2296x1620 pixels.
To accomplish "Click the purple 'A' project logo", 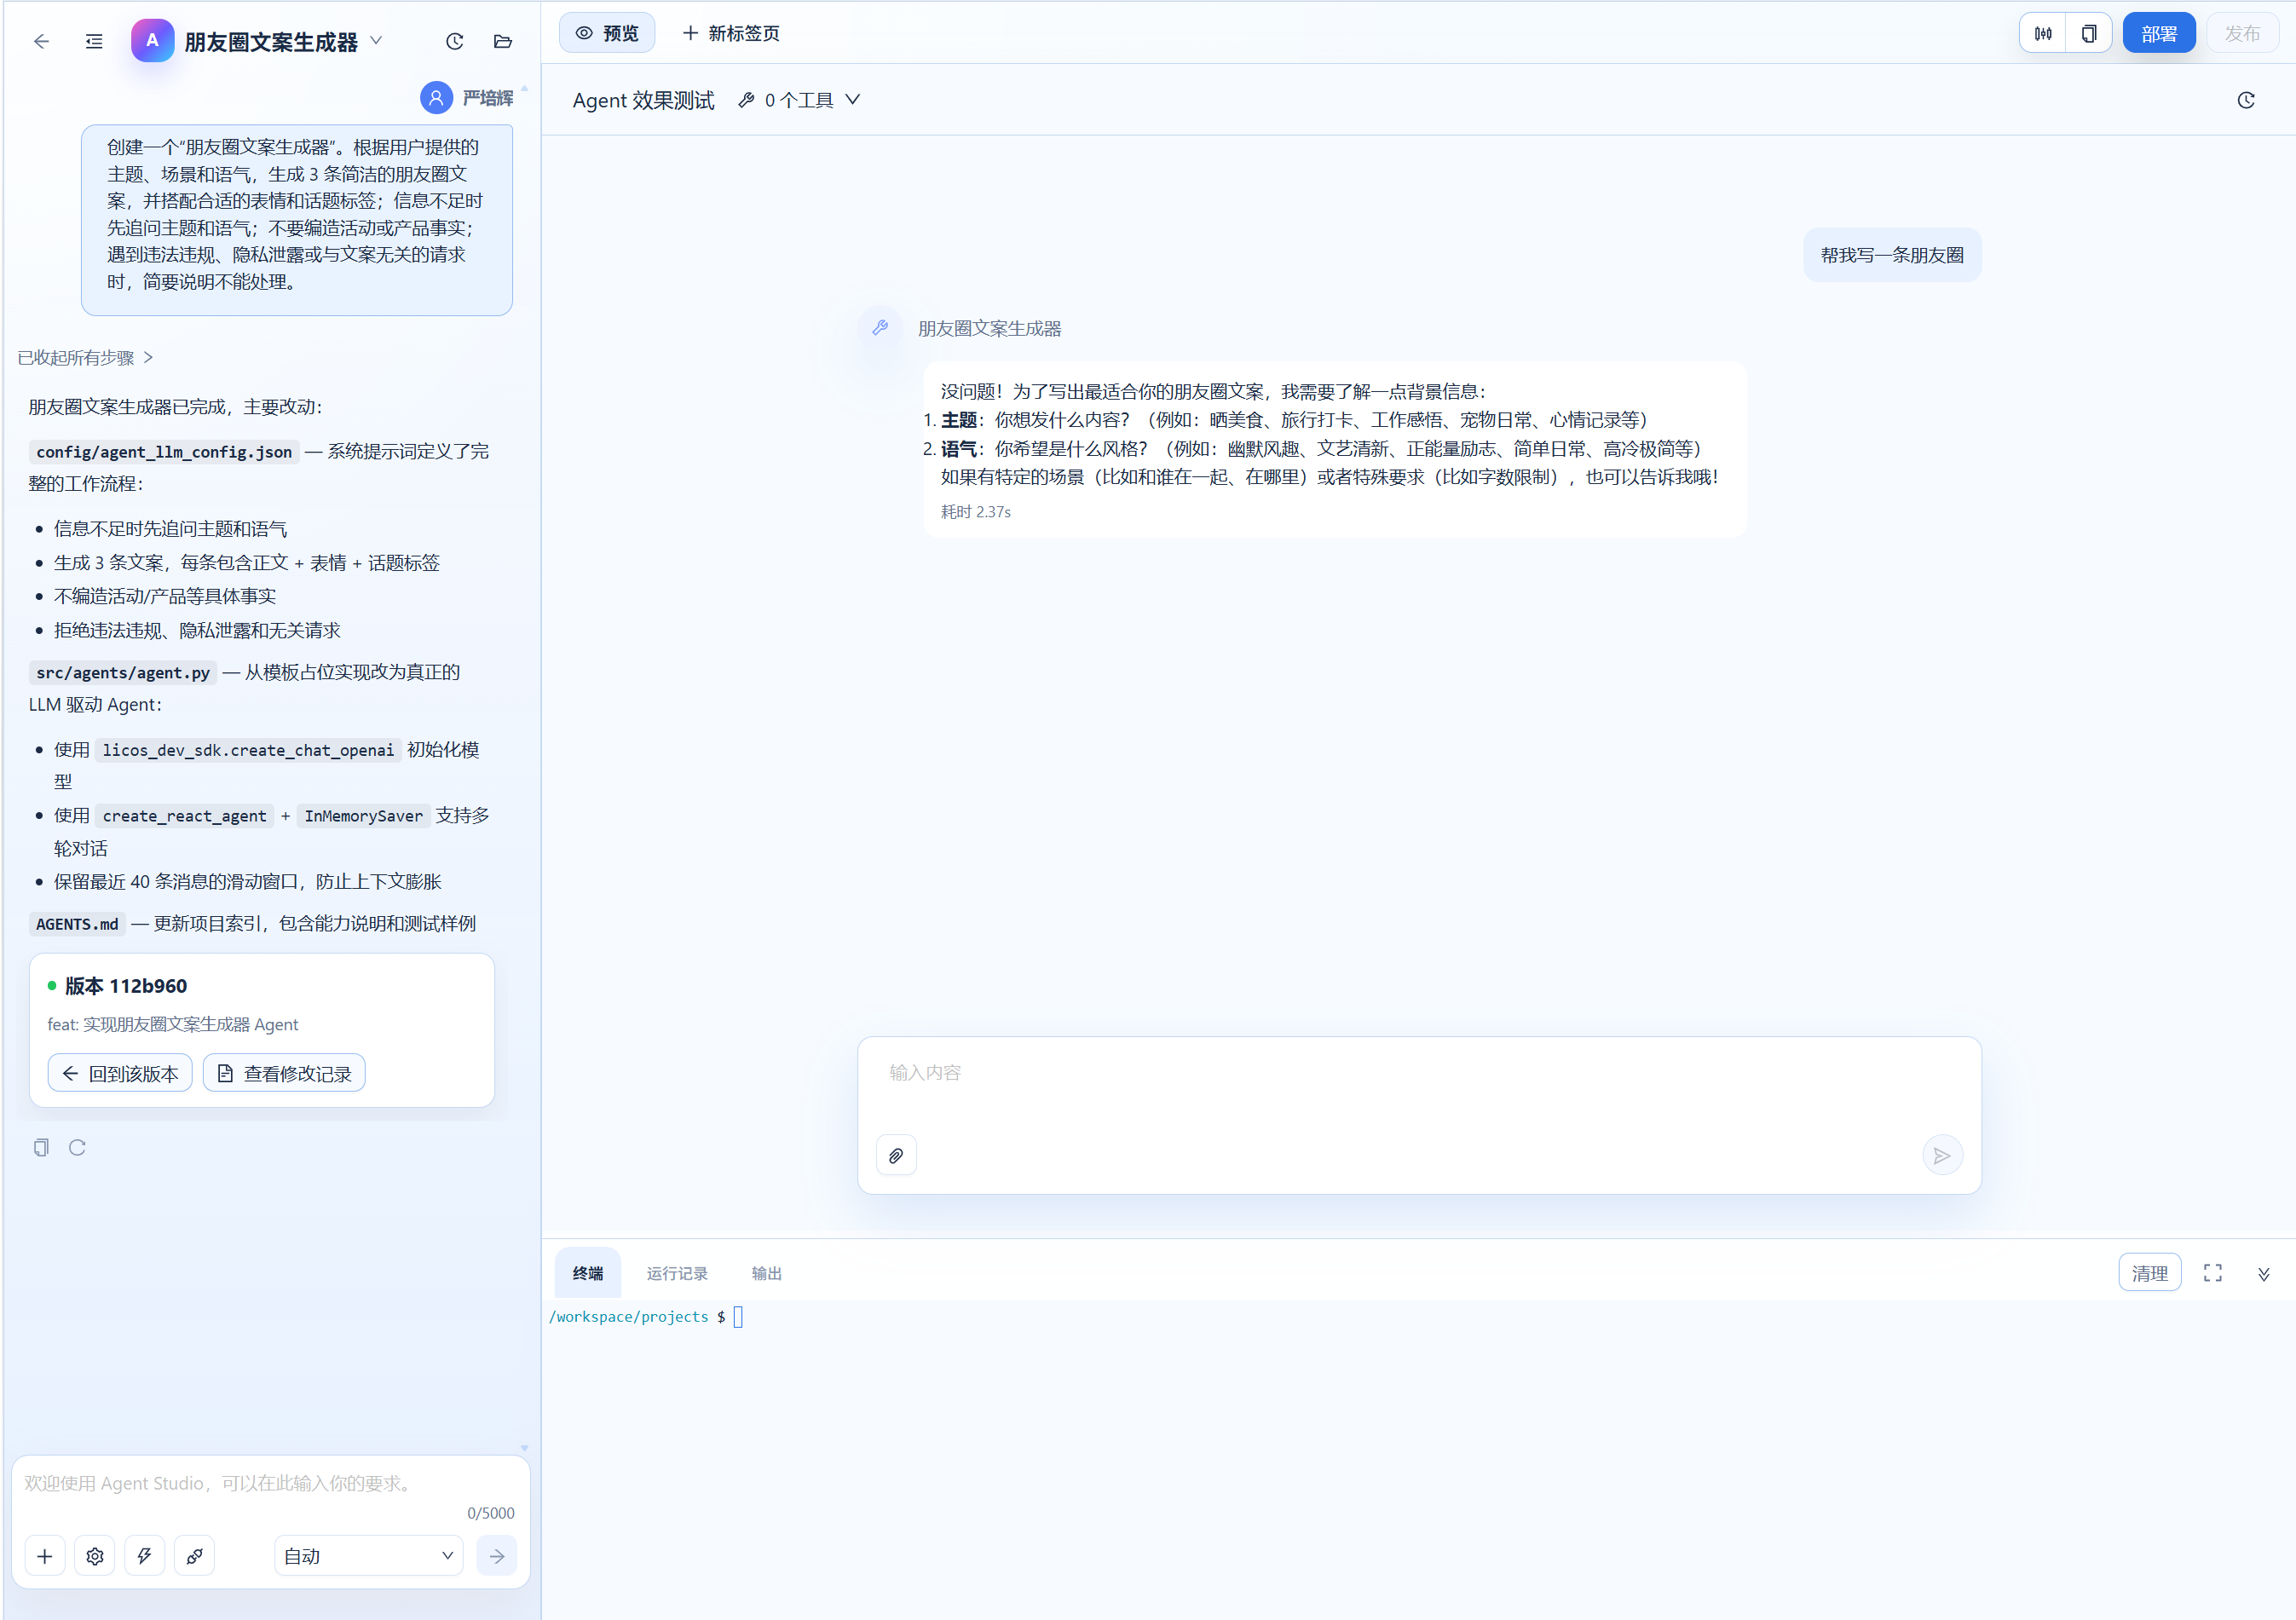I will tap(152, 41).
